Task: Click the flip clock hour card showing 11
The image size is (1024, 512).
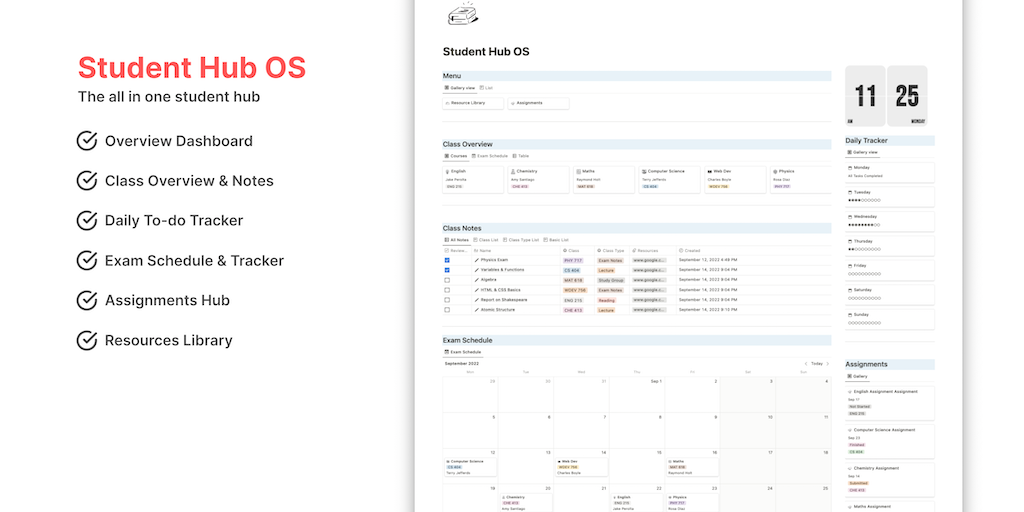Action: point(865,96)
